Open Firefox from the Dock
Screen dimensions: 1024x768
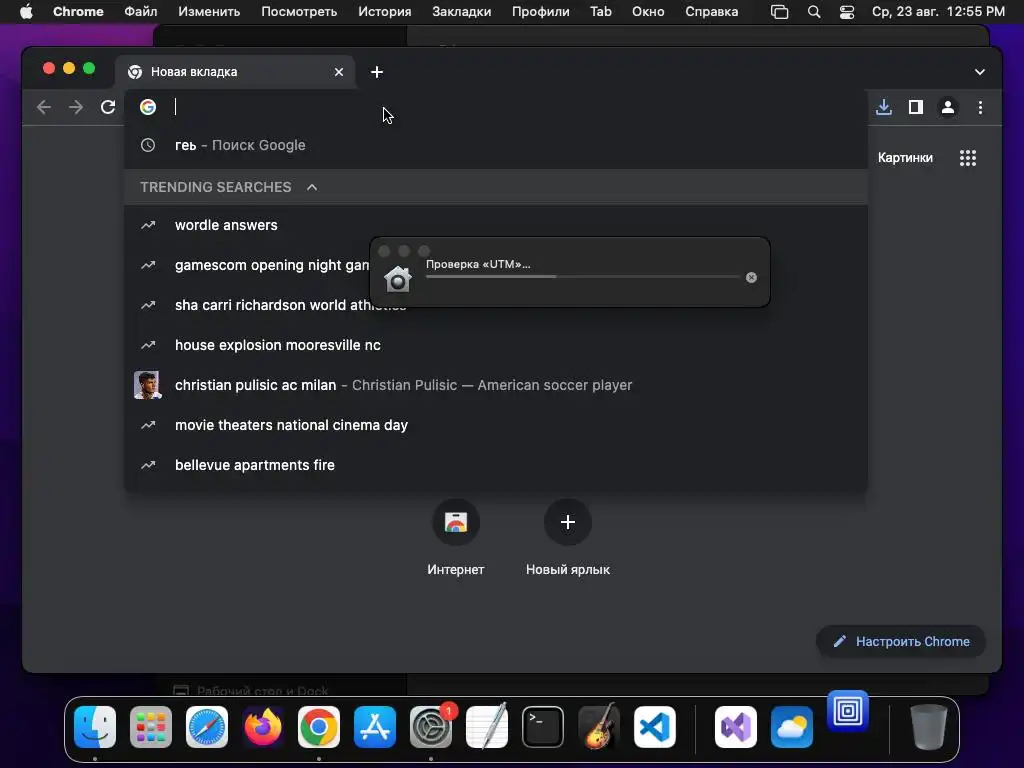(x=263, y=727)
